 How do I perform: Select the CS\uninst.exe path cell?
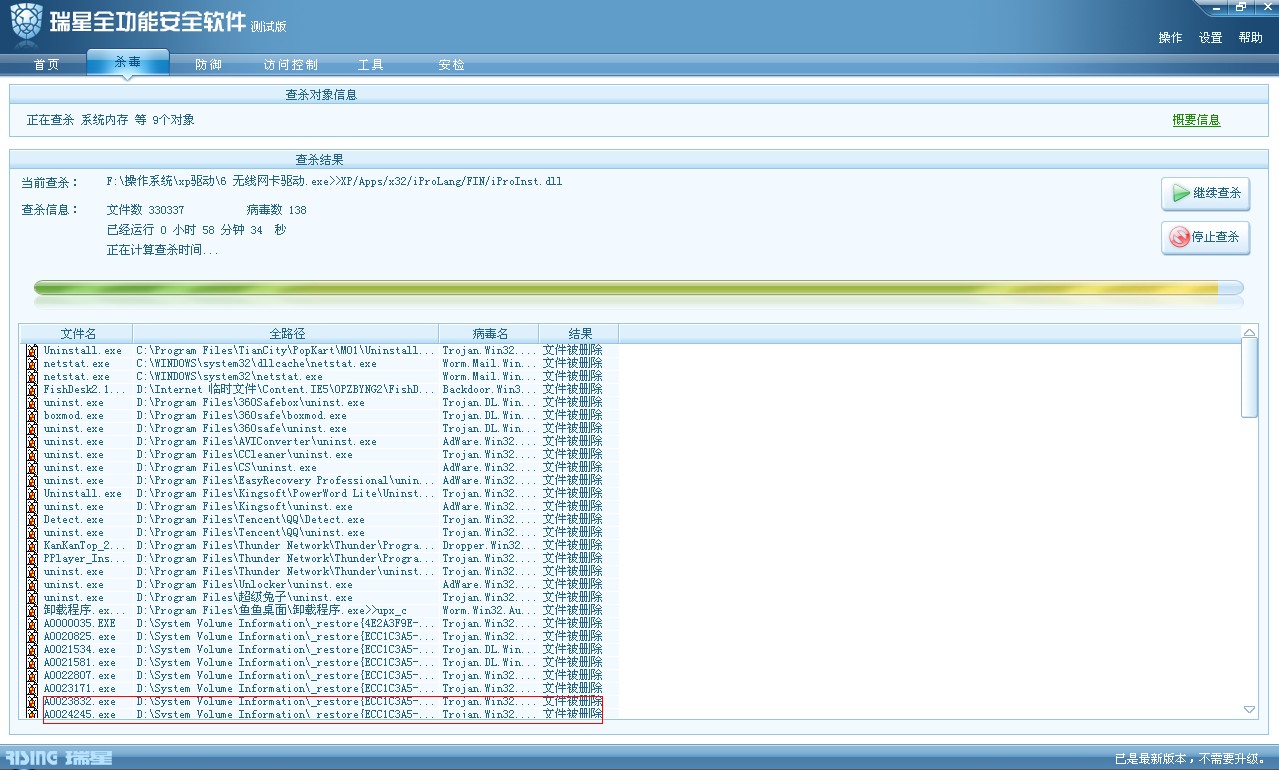(x=226, y=468)
